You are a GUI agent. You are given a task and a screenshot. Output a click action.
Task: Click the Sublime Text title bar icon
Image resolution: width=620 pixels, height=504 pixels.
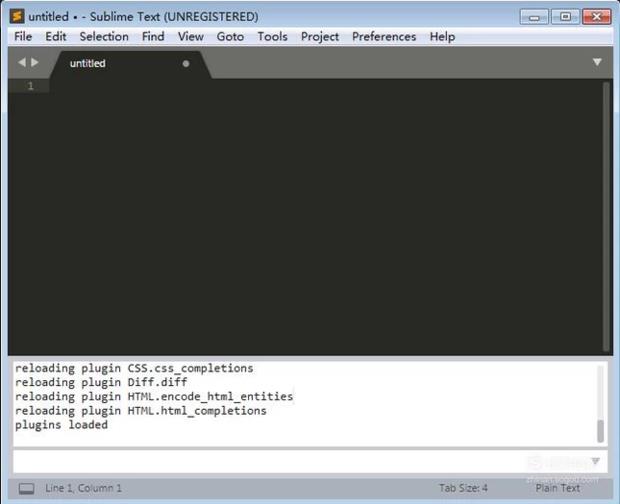(x=17, y=16)
